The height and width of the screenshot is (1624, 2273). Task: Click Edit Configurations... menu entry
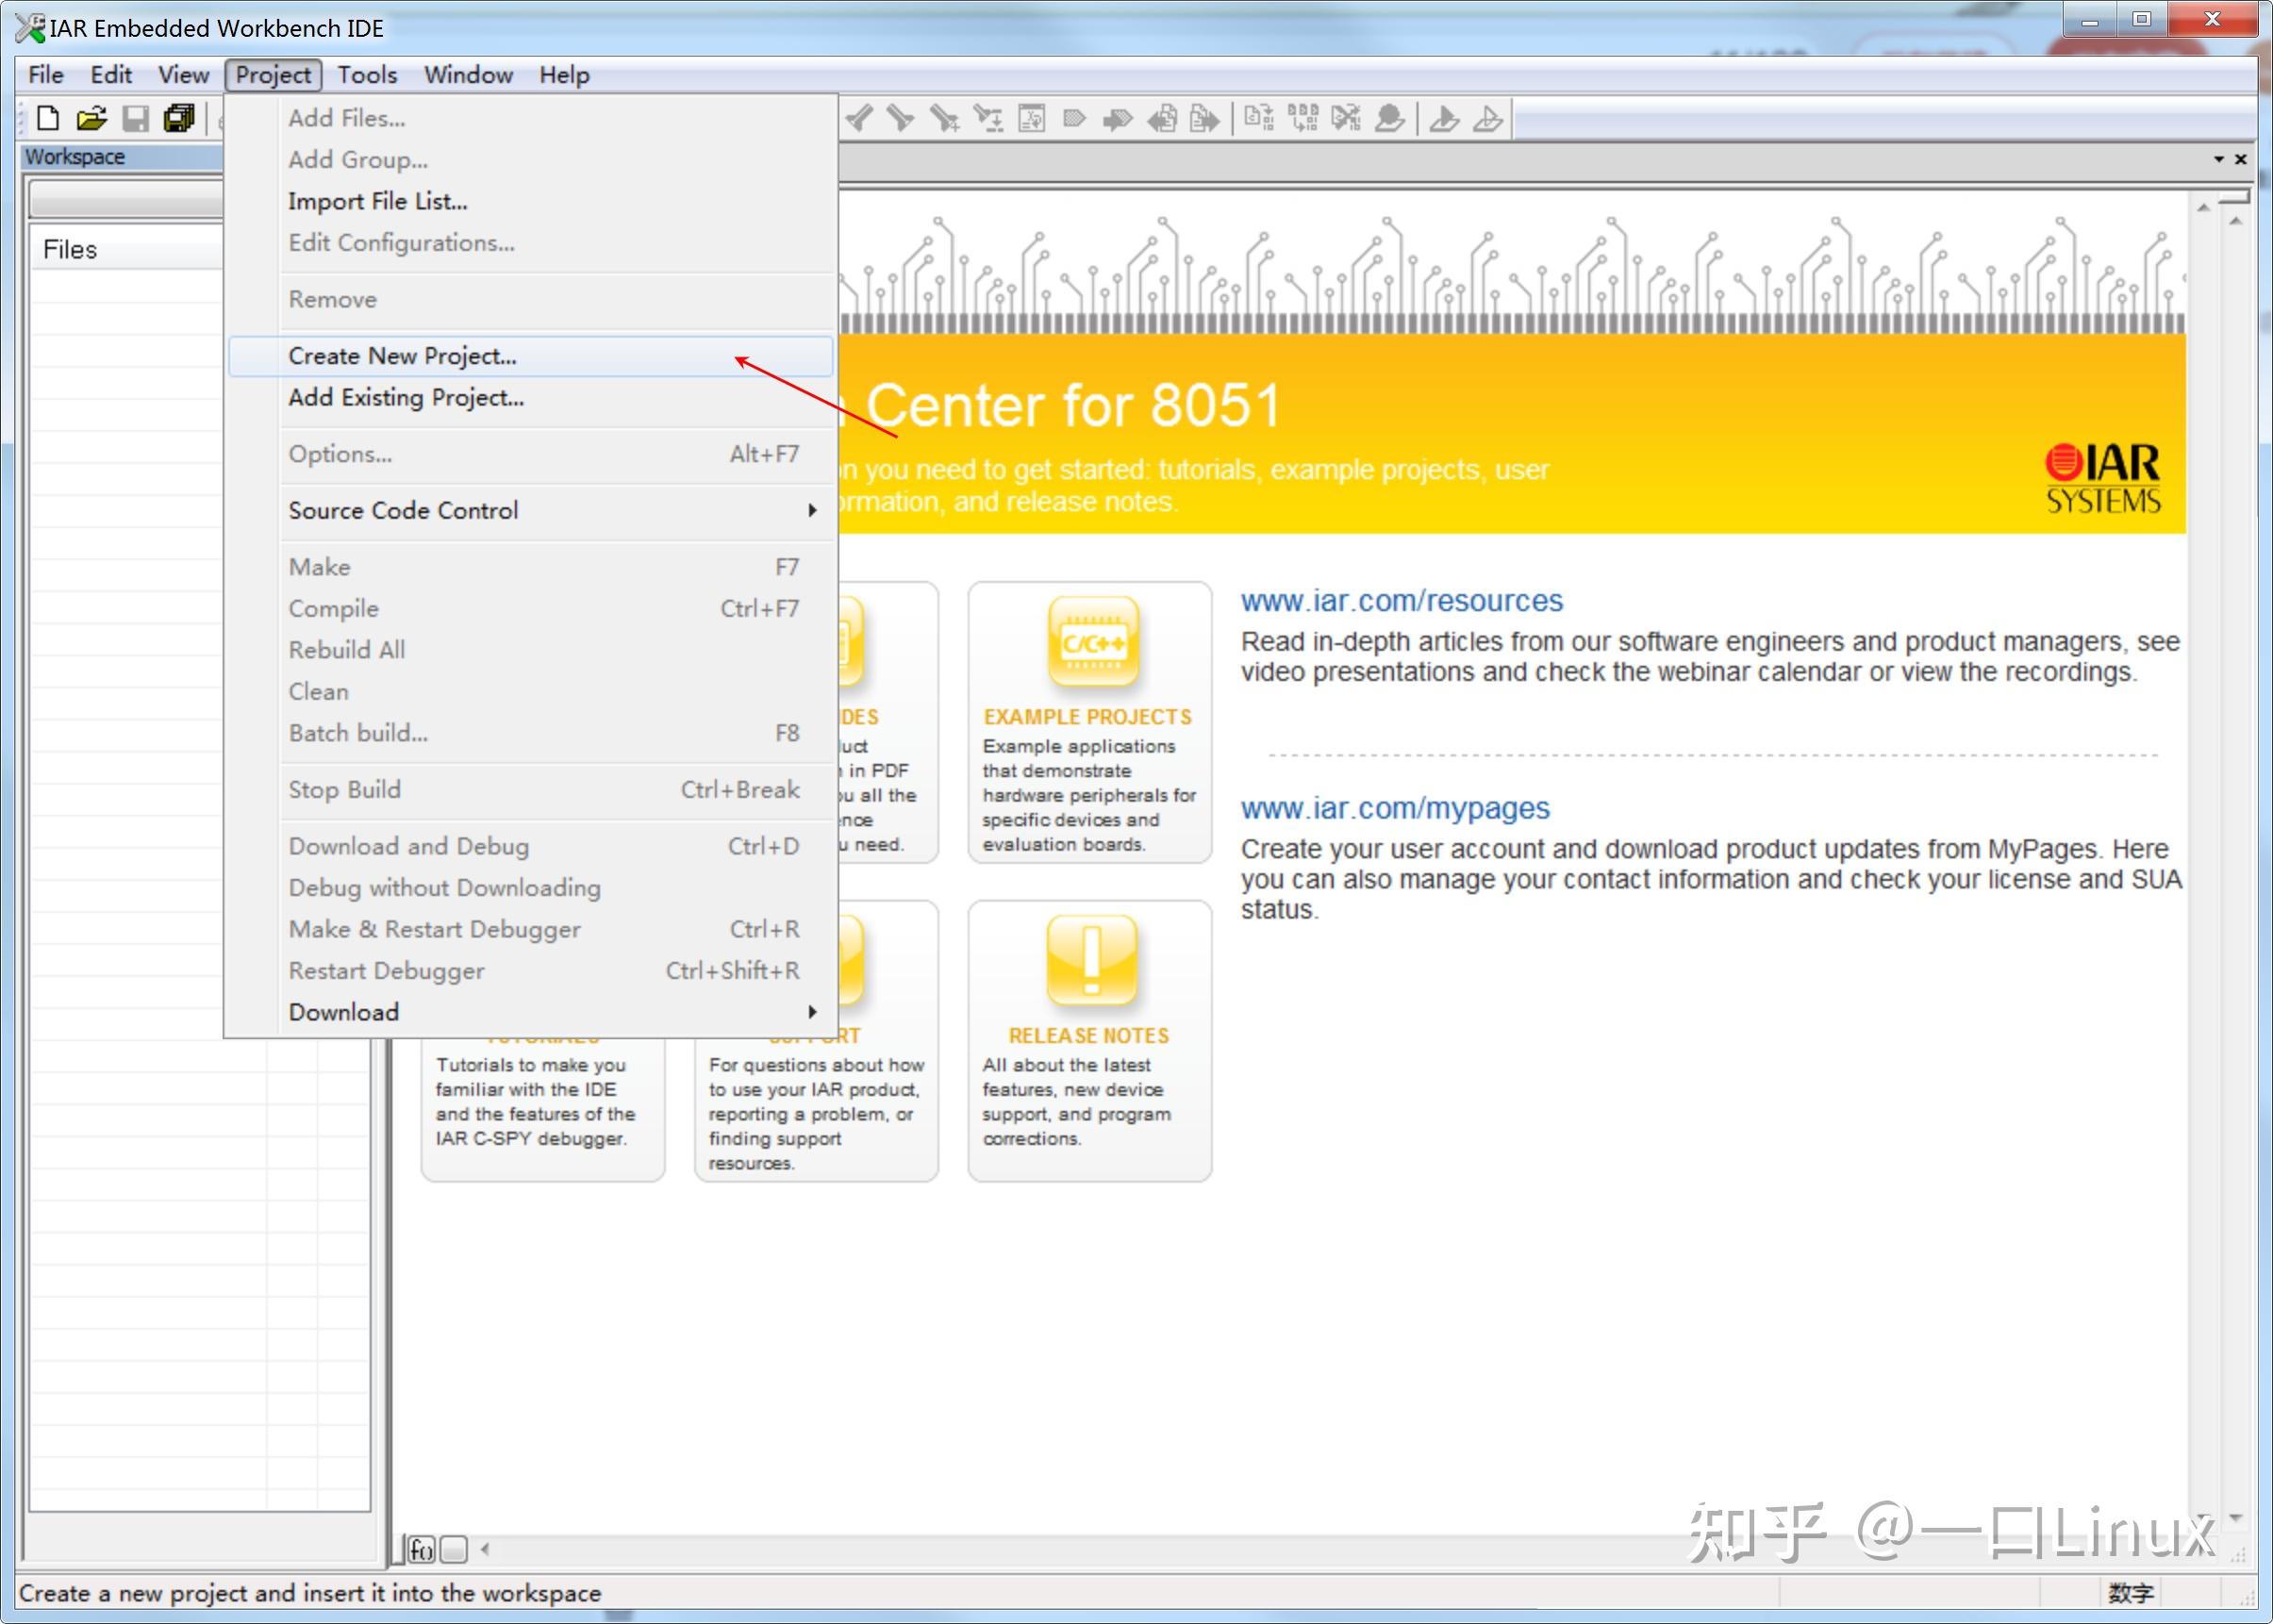click(531, 243)
